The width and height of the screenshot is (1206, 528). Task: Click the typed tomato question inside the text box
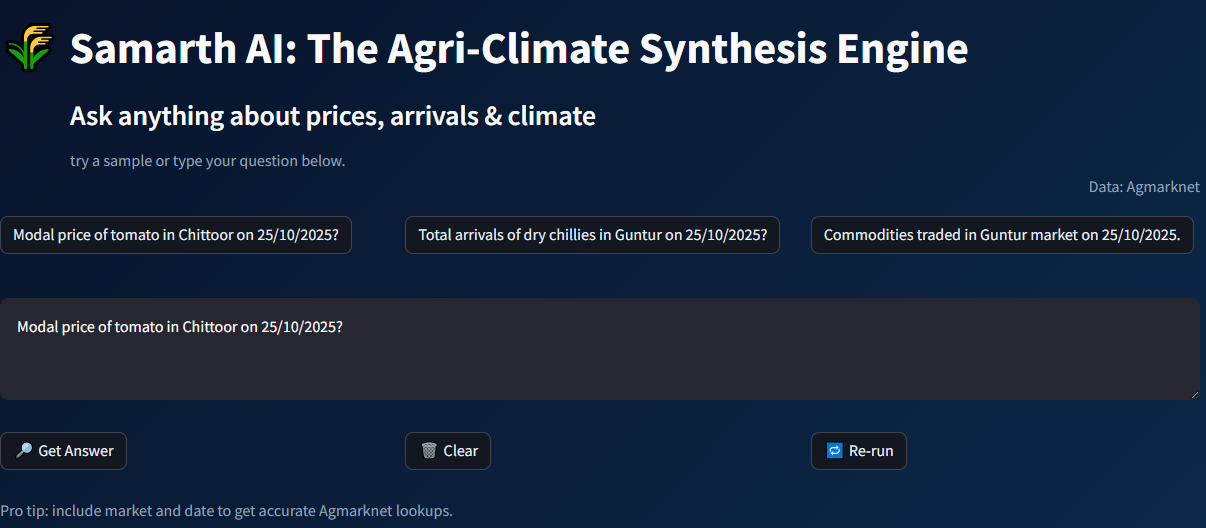[x=180, y=327]
